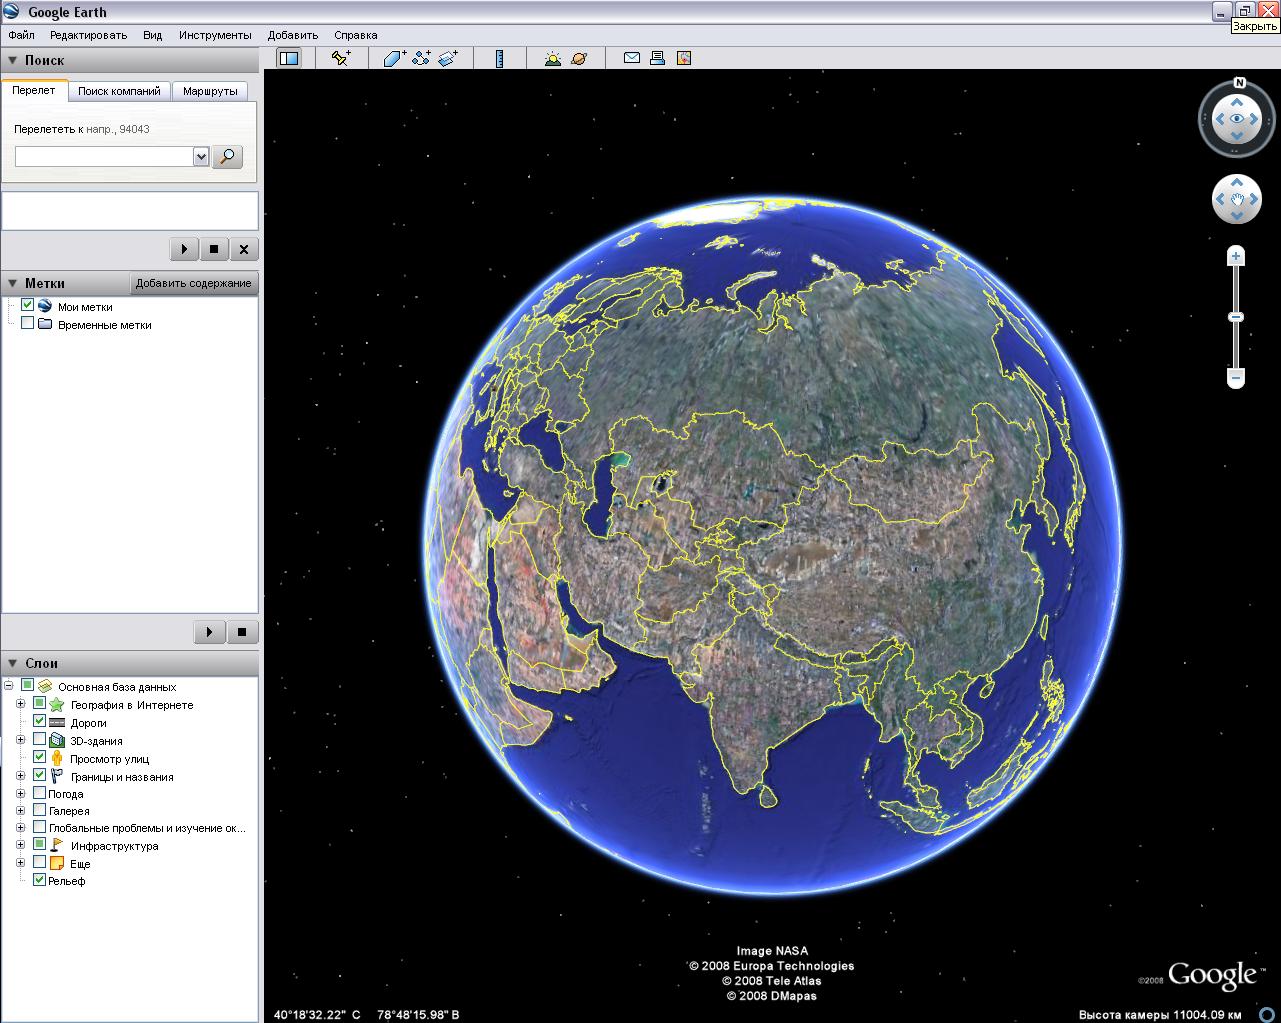1281x1023 pixels.
Task: Open the Редактировать menu
Action: (89, 35)
